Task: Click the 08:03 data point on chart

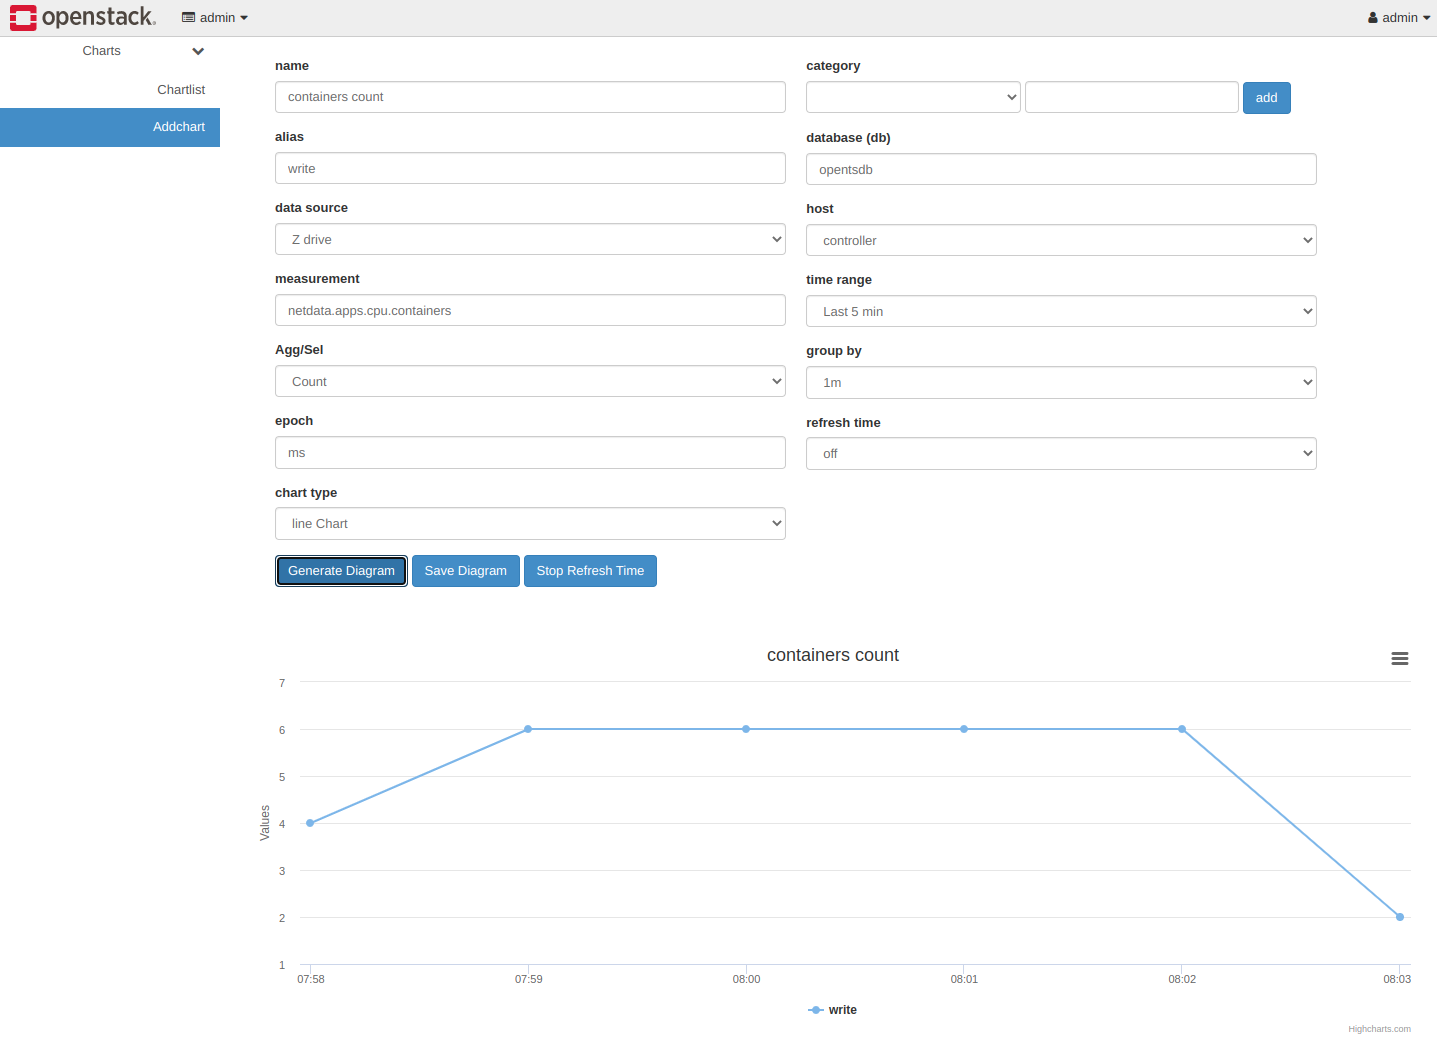Action: coord(1399,917)
